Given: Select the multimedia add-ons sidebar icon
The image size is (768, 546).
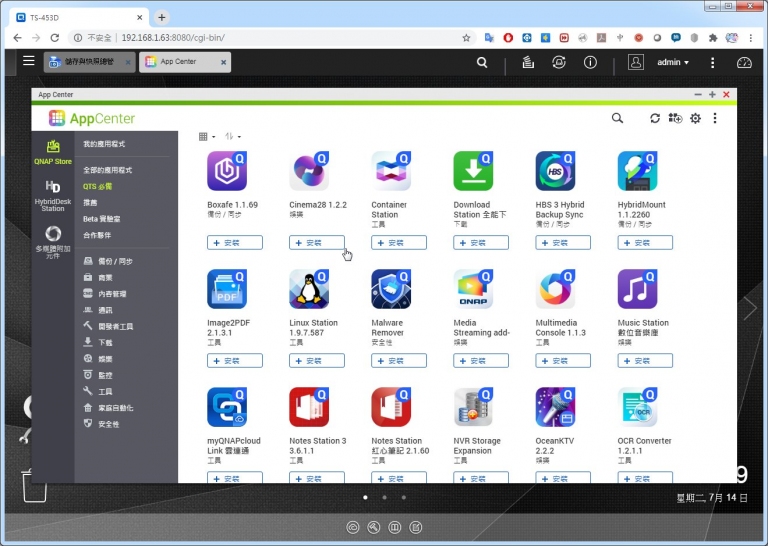Looking at the screenshot, I should 53,242.
